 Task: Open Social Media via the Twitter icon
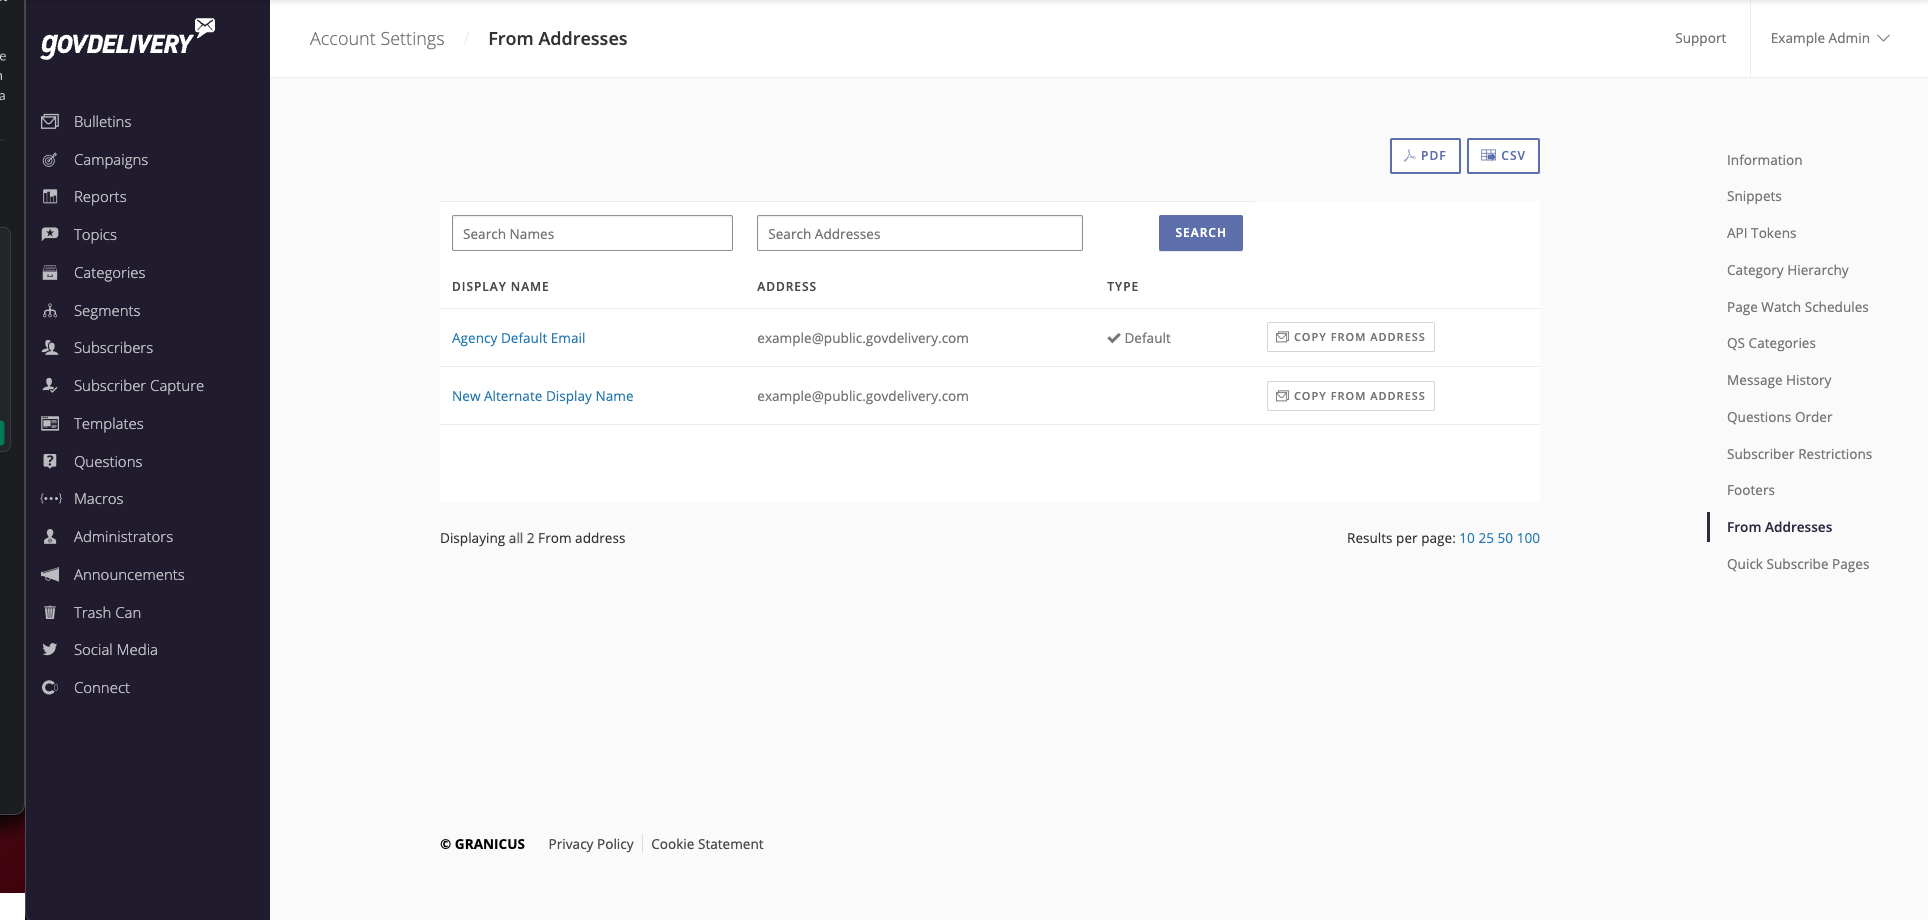tap(50, 649)
